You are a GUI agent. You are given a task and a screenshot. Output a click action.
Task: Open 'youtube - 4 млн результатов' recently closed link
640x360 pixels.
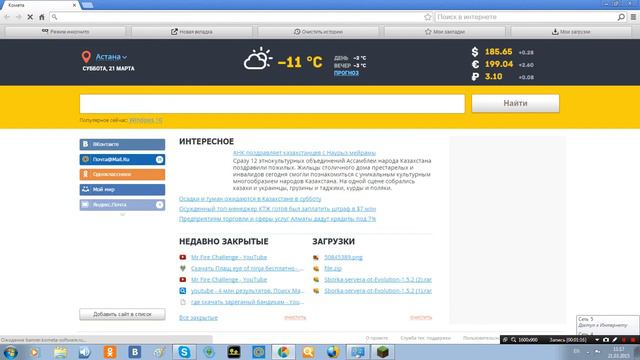pyautogui.click(x=247, y=291)
